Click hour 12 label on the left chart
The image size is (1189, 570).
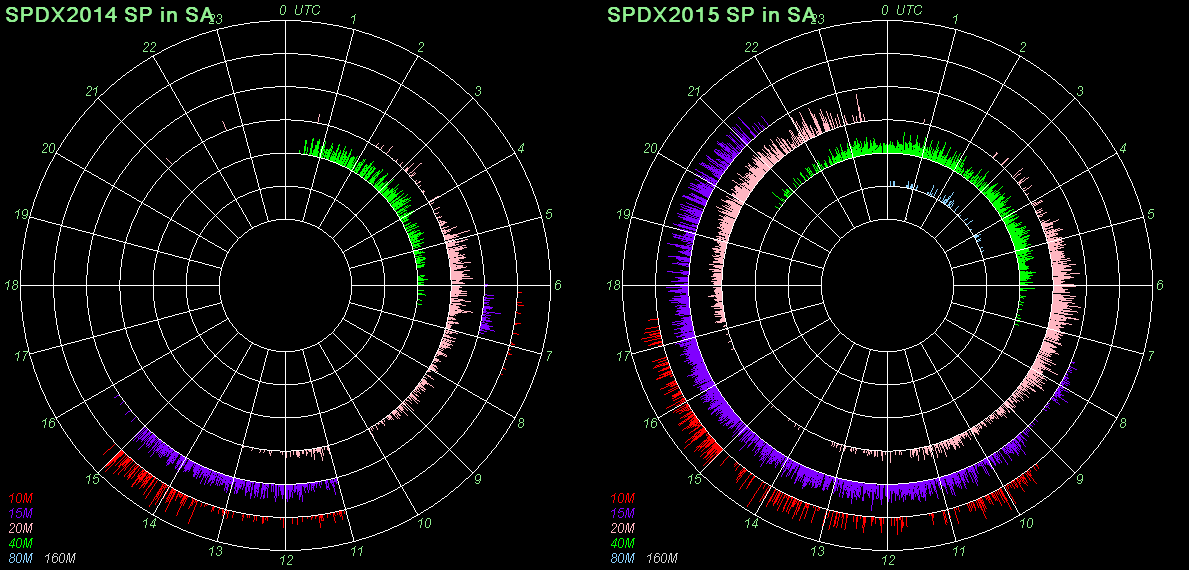[x=286, y=560]
